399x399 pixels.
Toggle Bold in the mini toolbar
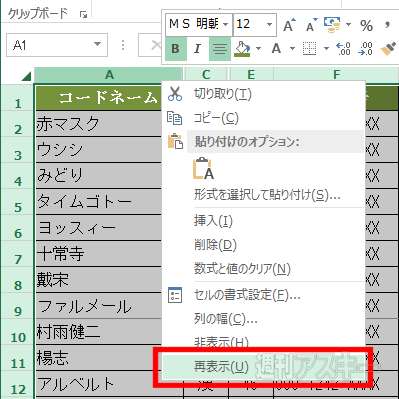coord(176,49)
